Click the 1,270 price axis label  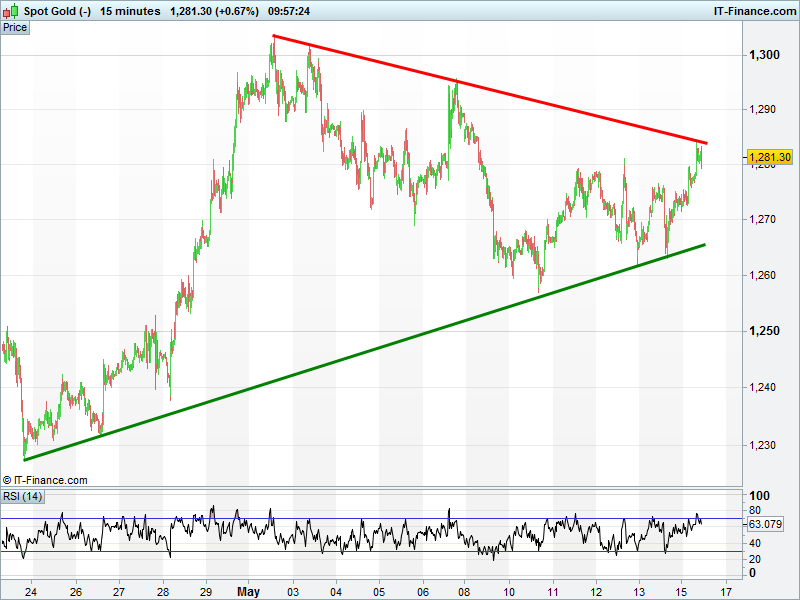(762, 219)
